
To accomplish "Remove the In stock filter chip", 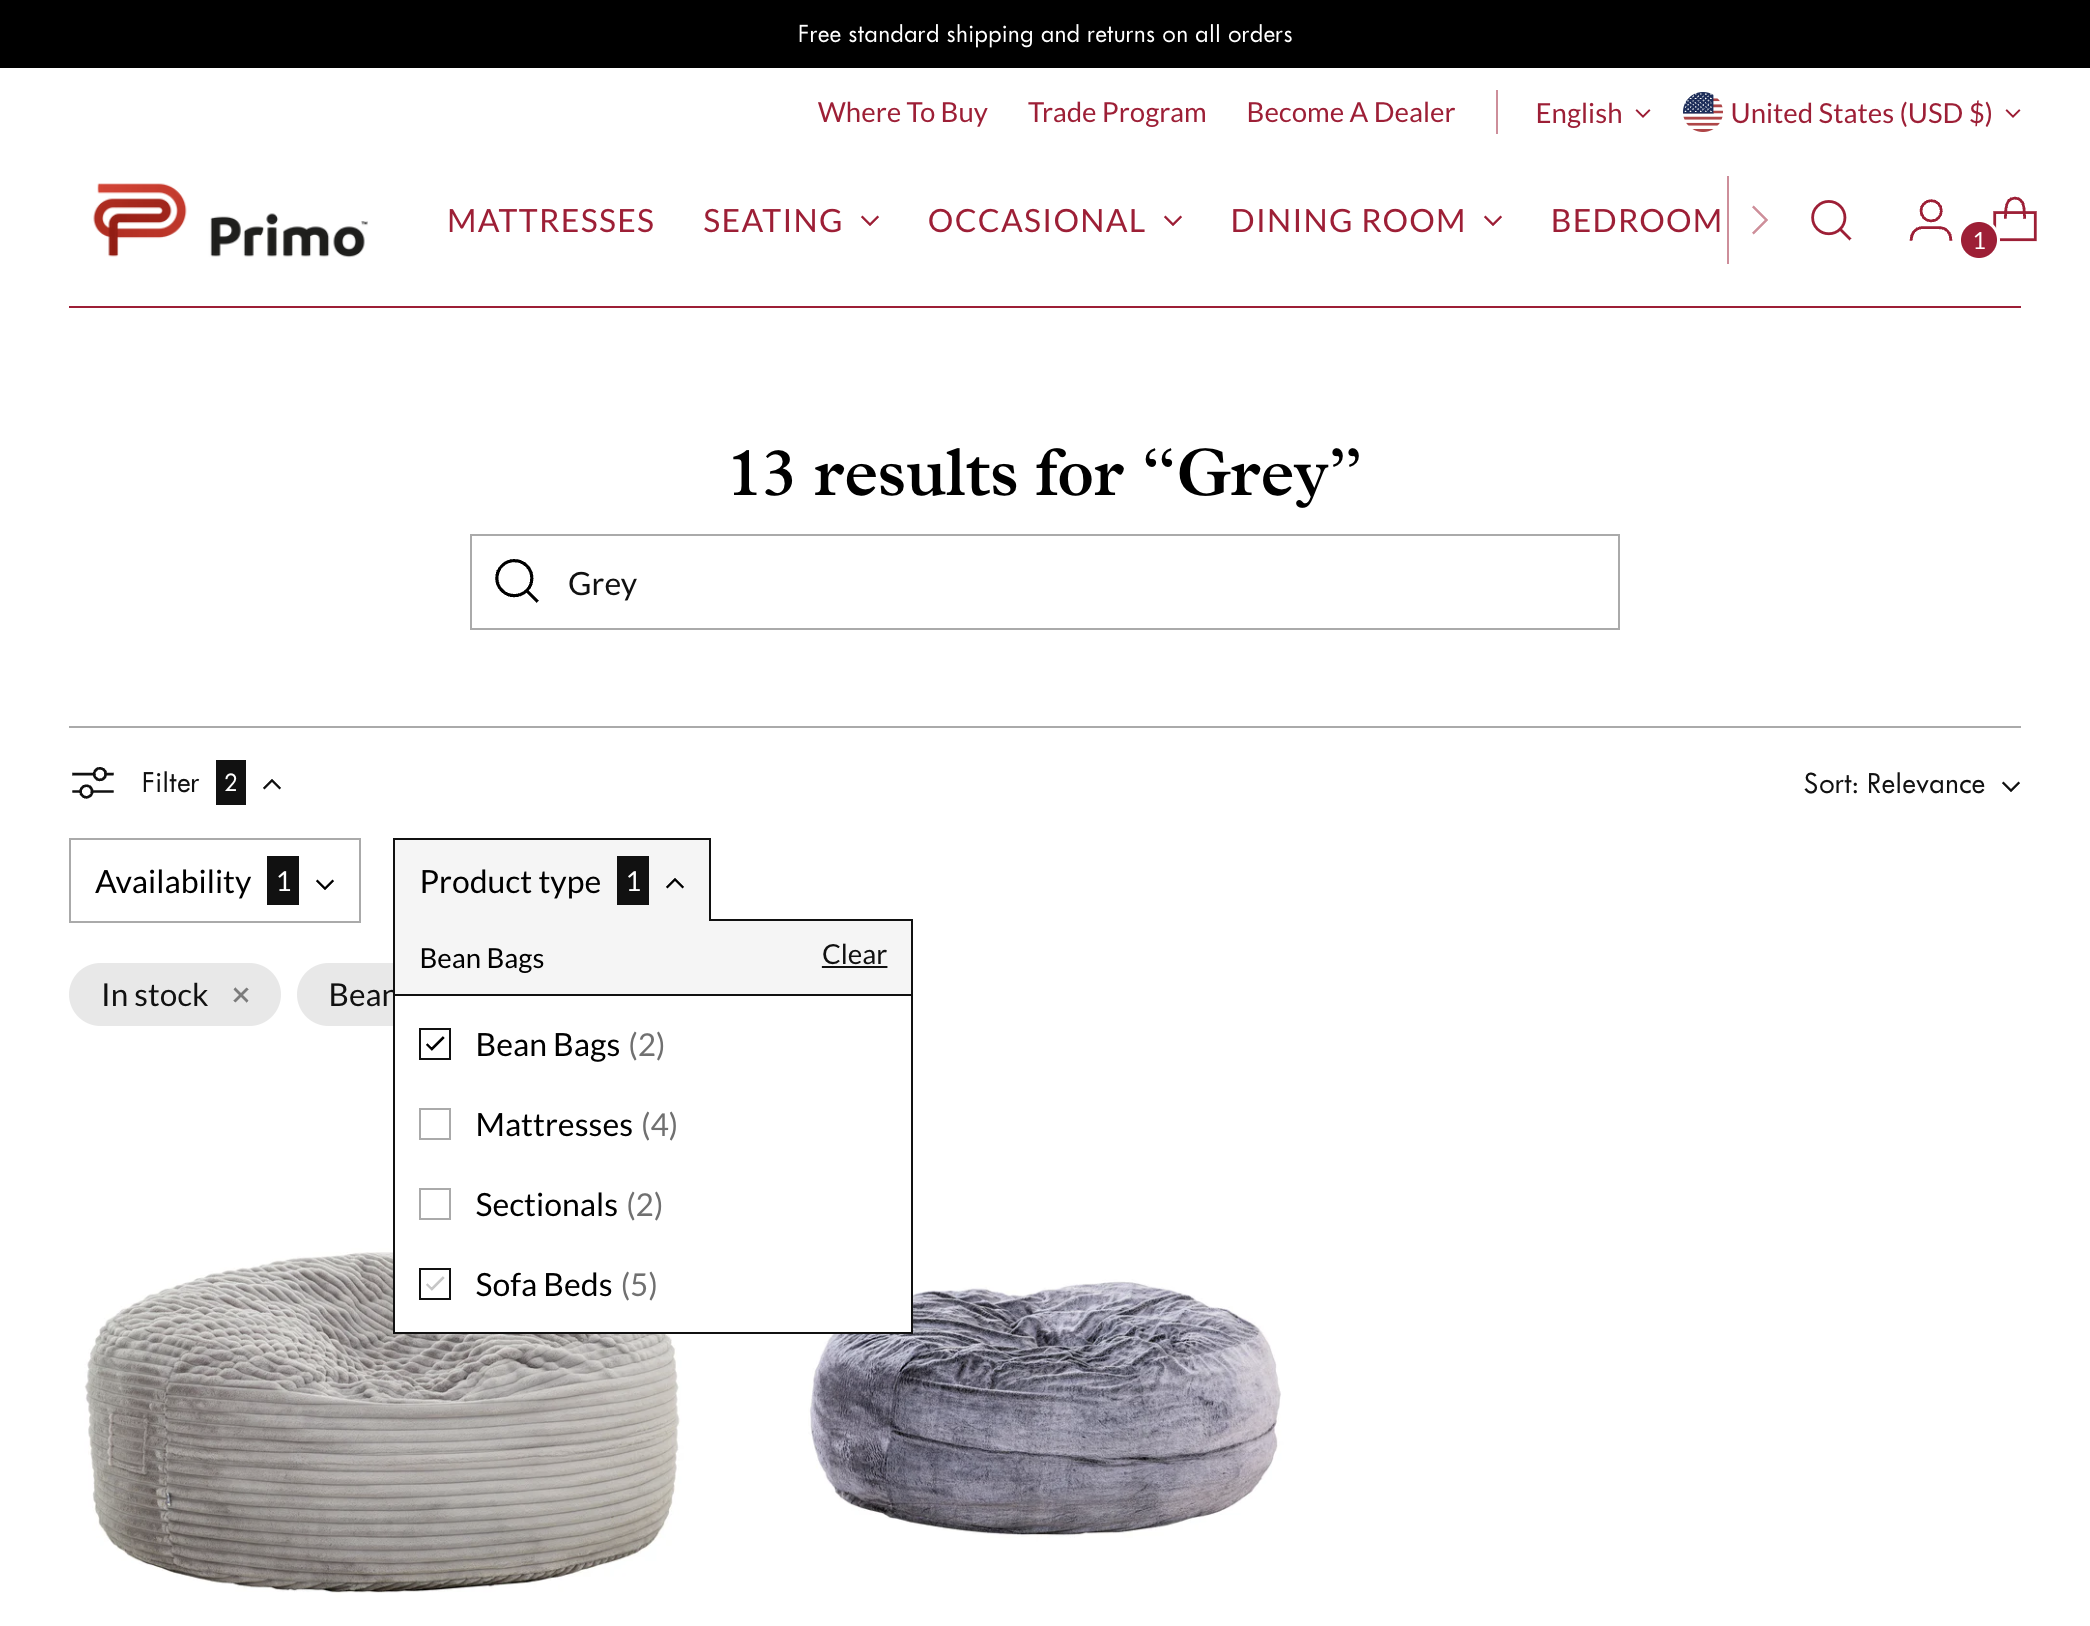I will tap(241, 995).
